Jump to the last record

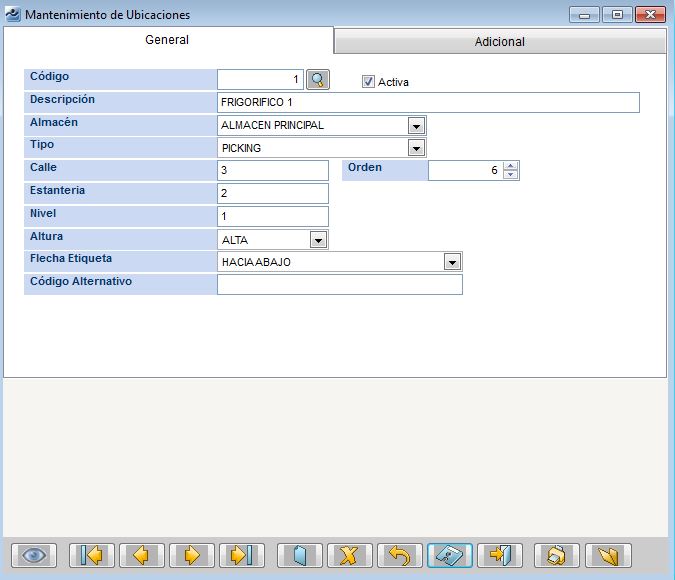pyautogui.click(x=242, y=555)
